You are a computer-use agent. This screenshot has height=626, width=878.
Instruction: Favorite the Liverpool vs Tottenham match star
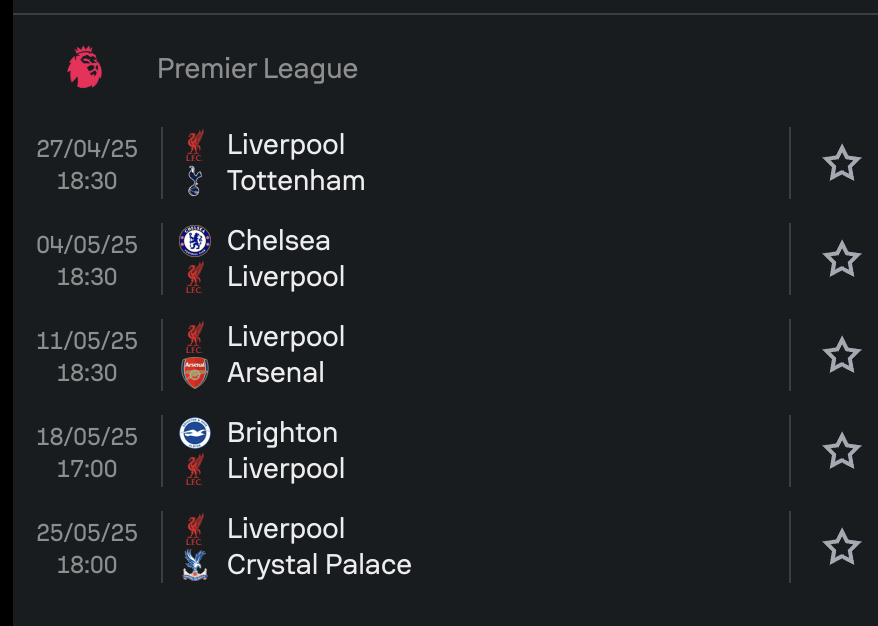(842, 163)
